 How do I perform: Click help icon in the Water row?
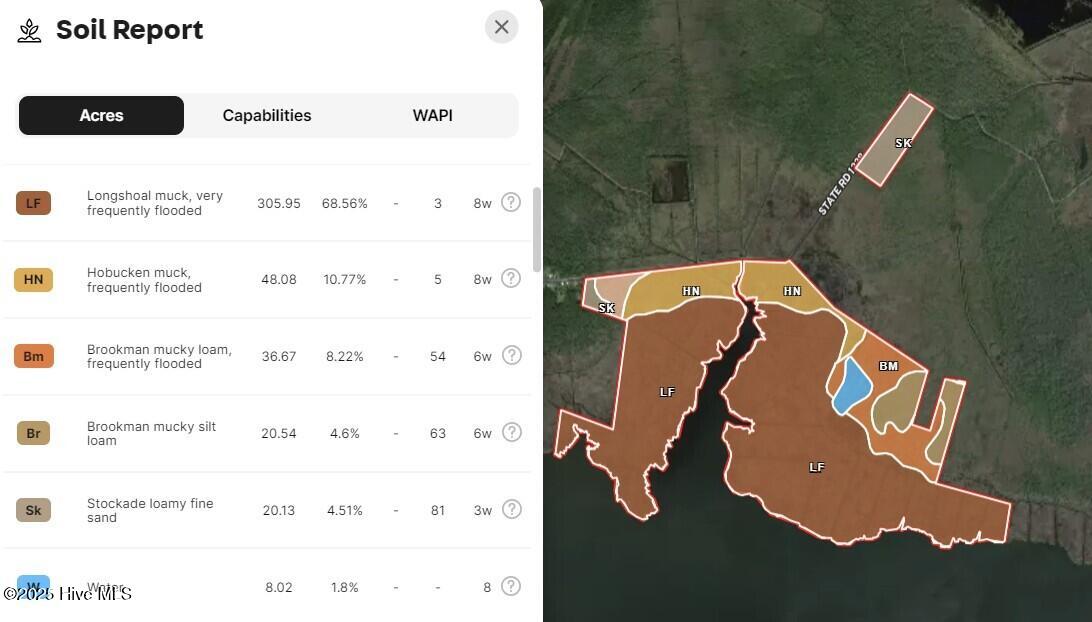point(511,586)
